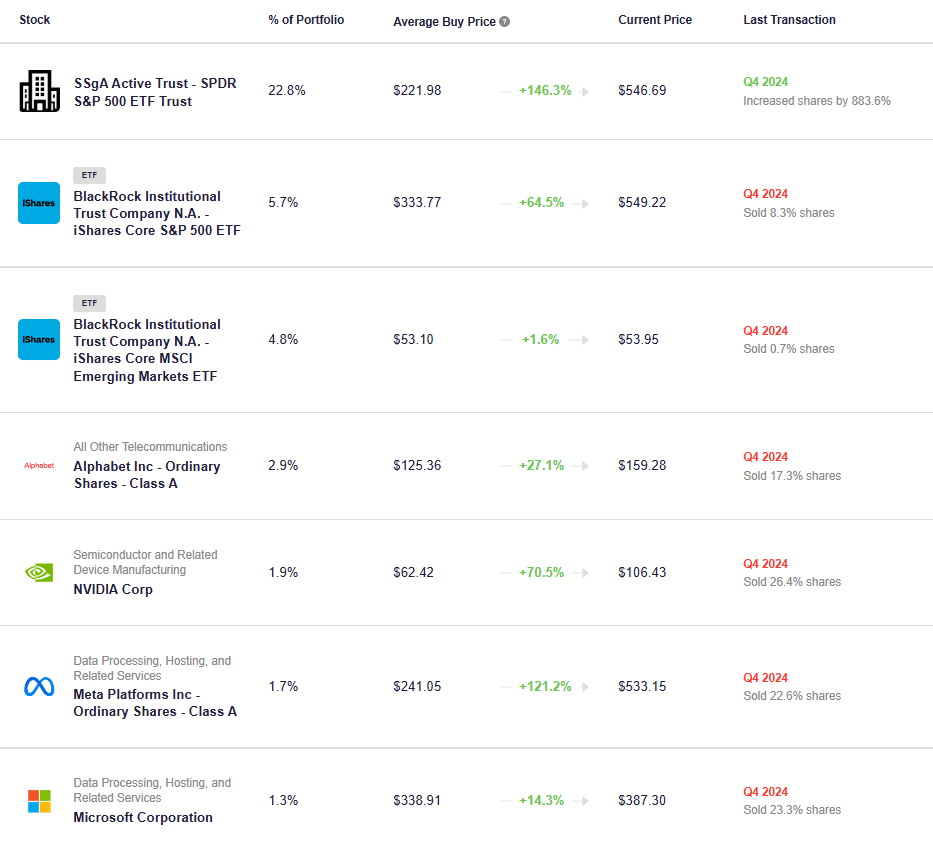Open iShares Core S&P 500 ETF stock
The width and height of the screenshot is (933, 843).
pos(156,213)
